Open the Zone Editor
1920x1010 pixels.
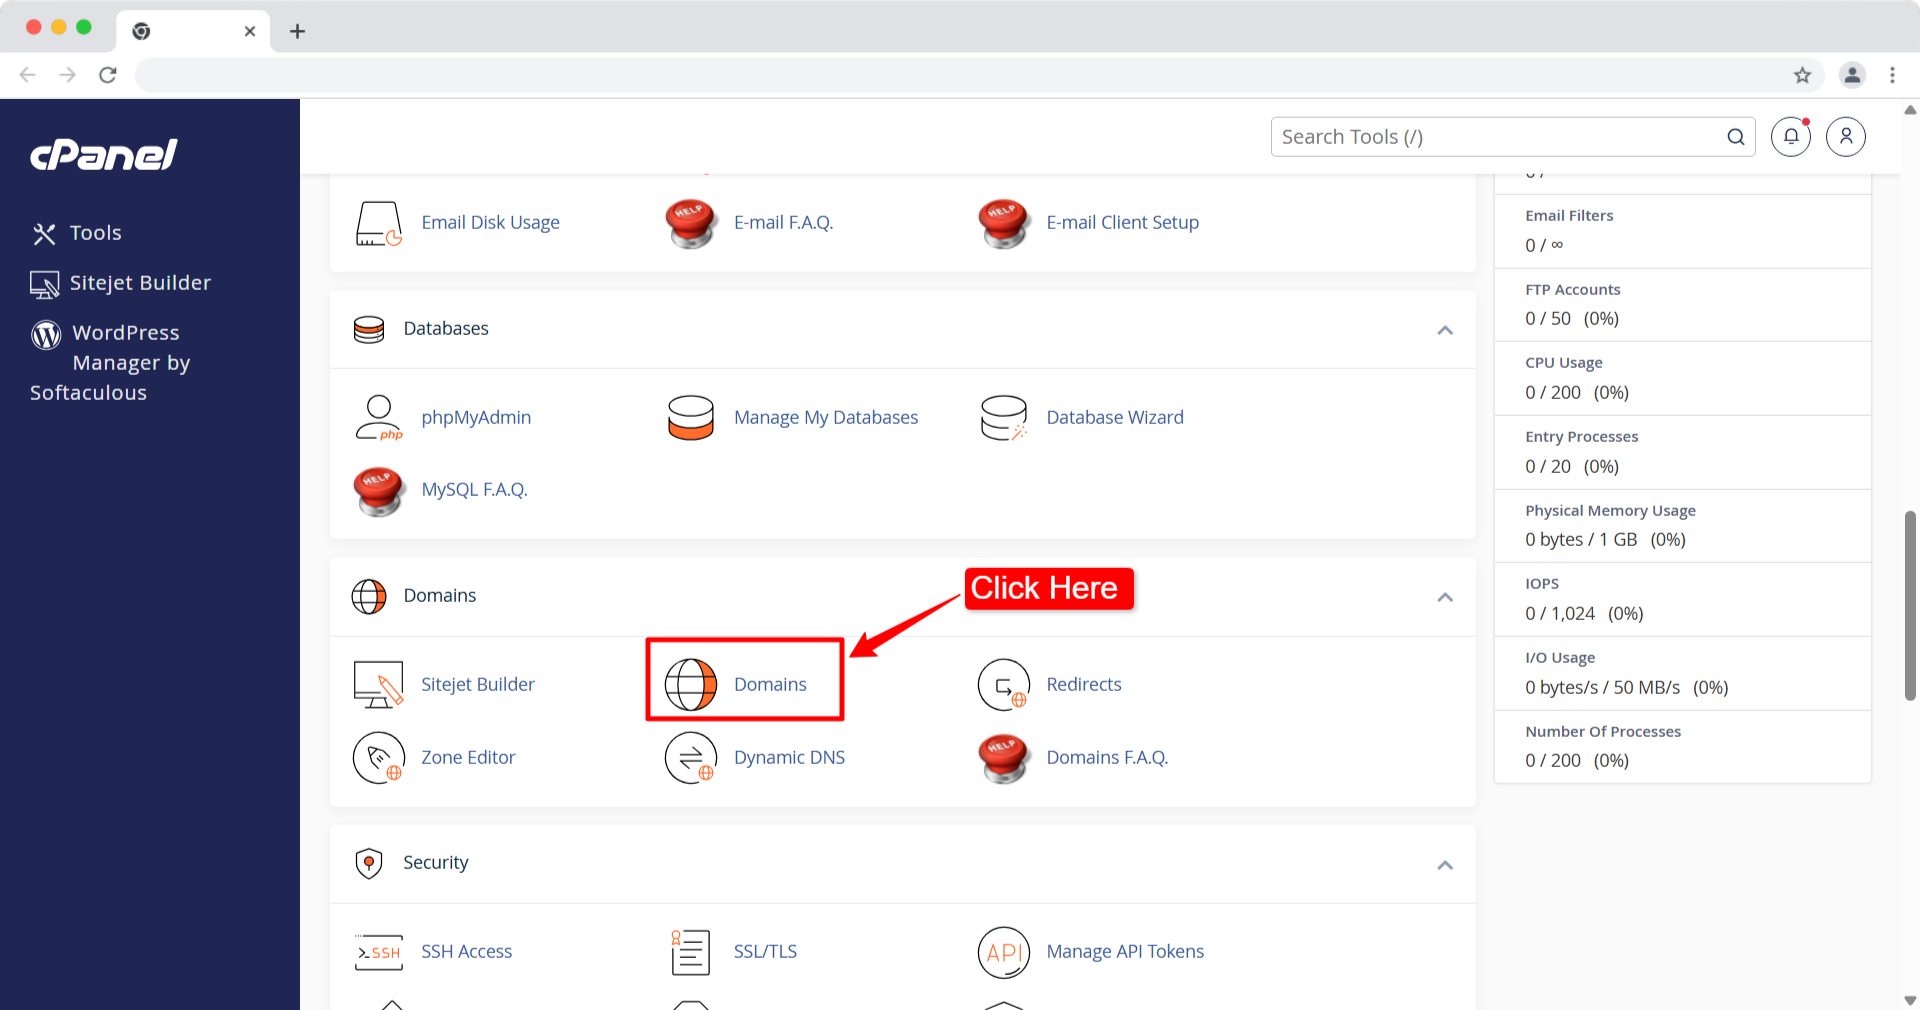click(468, 757)
